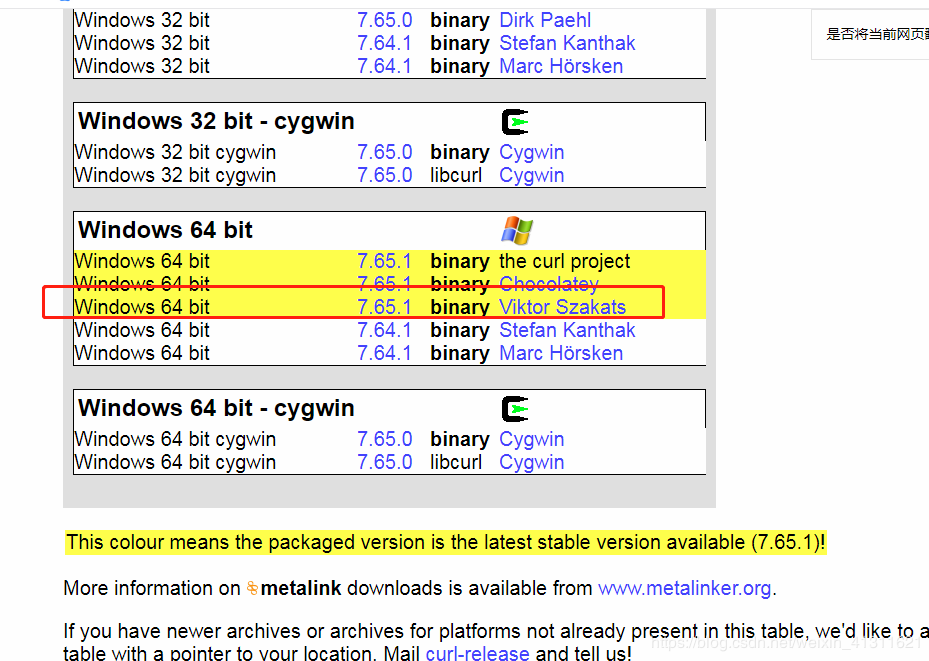Click 7.65.0 in Windows 64 bit cygwin binary row
This screenshot has height=661, width=929.
point(385,439)
